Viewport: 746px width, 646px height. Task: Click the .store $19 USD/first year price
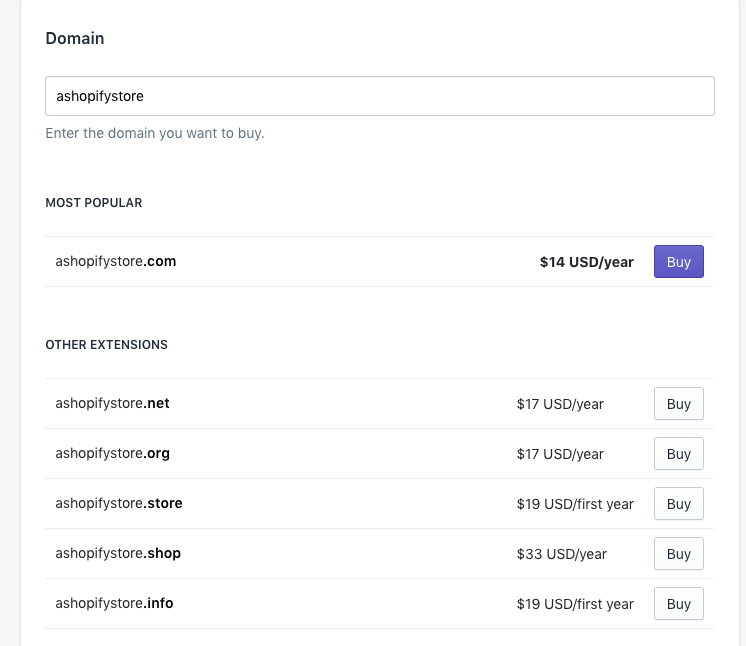coord(575,504)
